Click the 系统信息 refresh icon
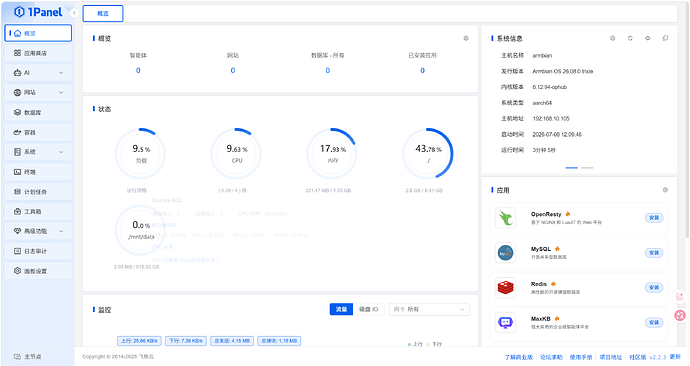The width and height of the screenshot is (690, 366). click(x=630, y=38)
